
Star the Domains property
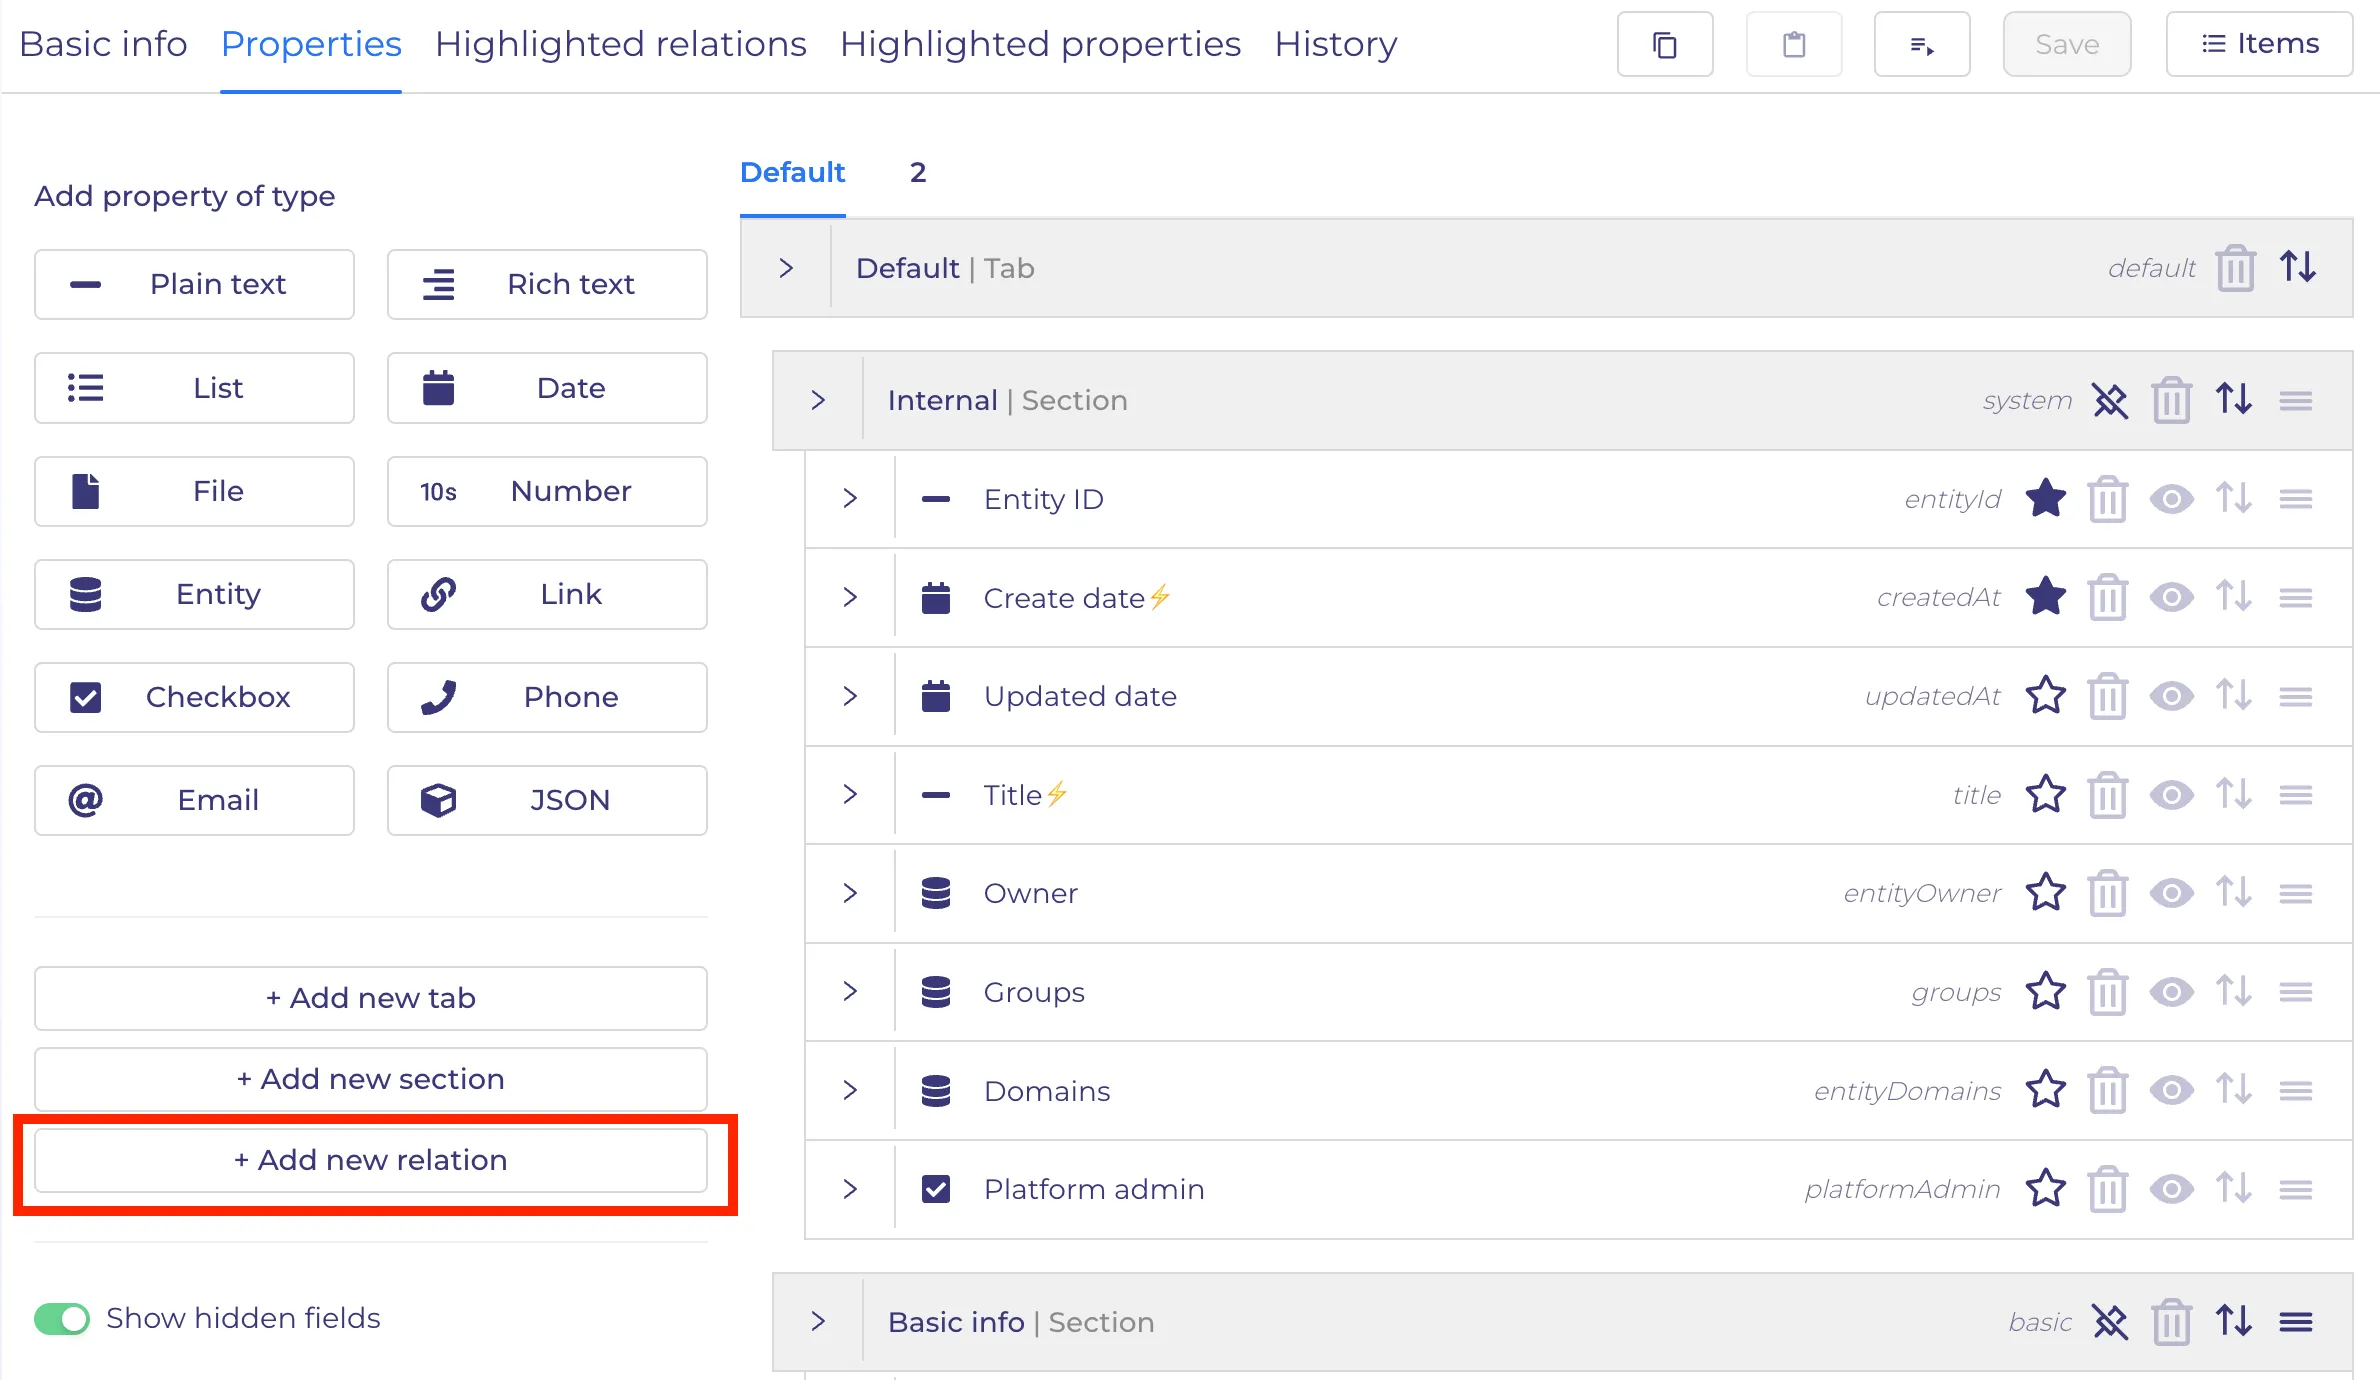point(2046,1090)
